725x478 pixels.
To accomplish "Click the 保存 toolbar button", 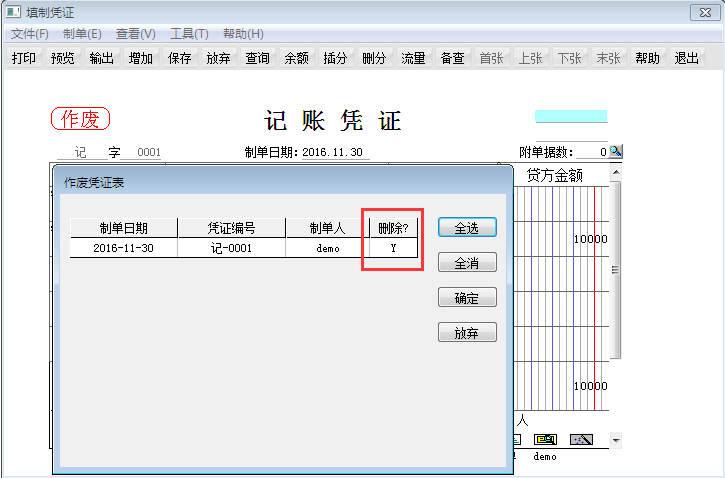I will coord(180,58).
